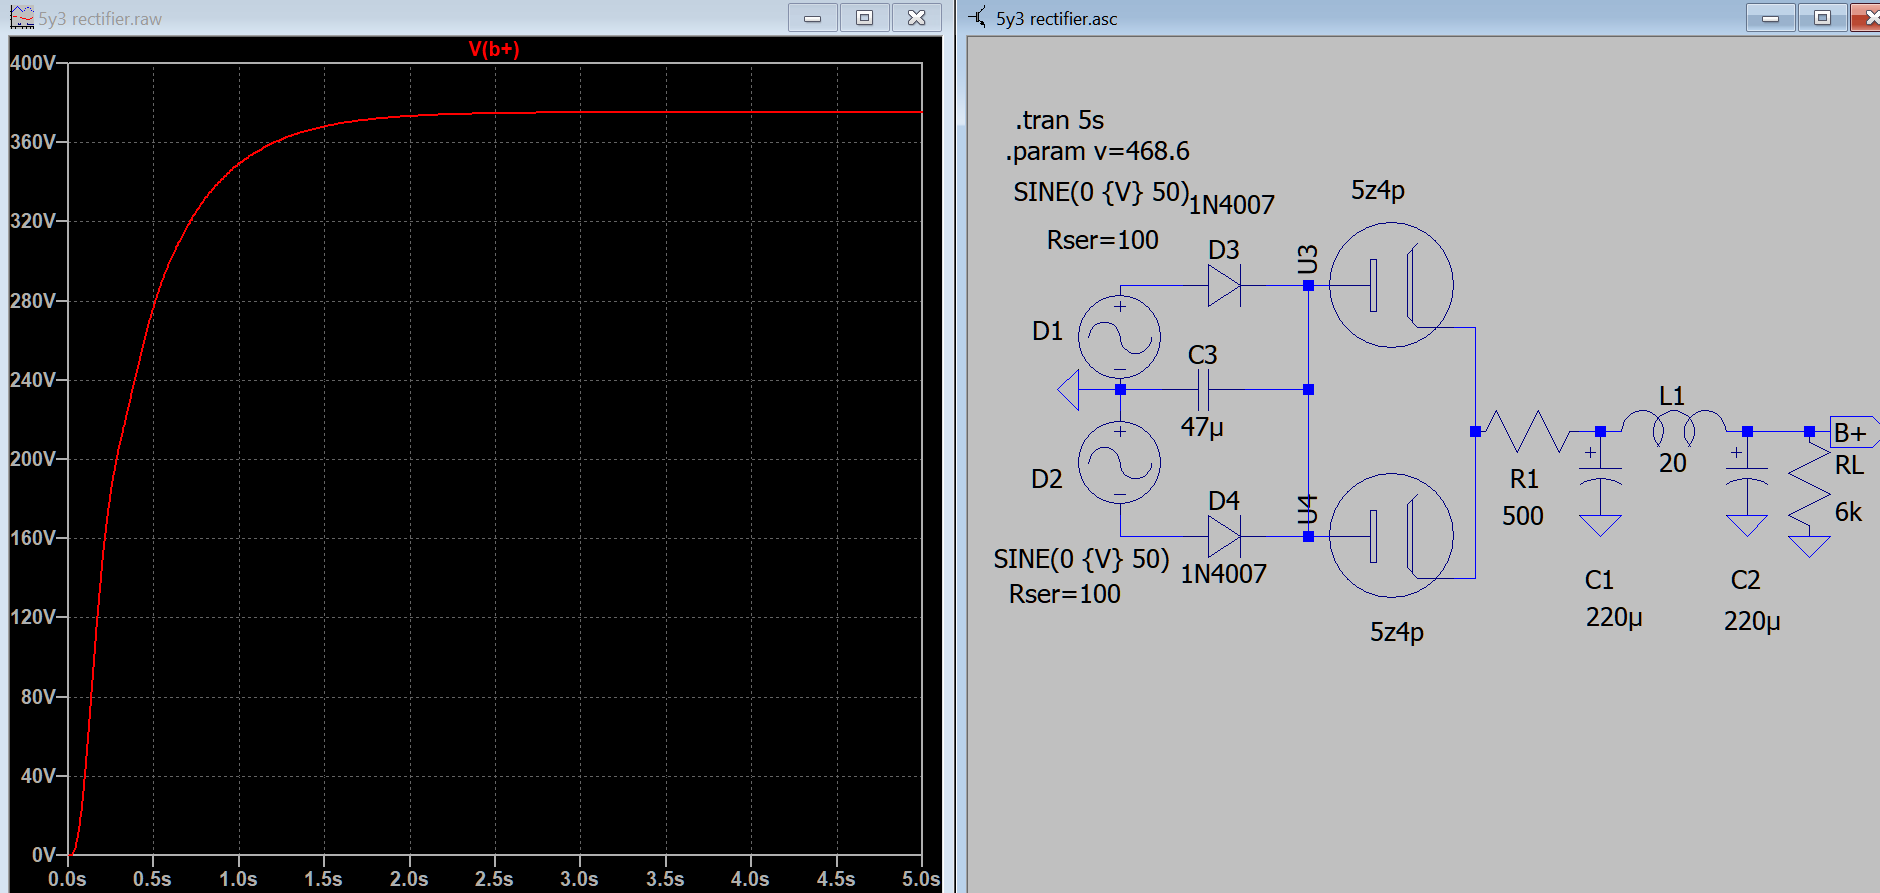The width and height of the screenshot is (1880, 893).
Task: Click the lower 1N4007 diode label
Action: pos(1224,574)
